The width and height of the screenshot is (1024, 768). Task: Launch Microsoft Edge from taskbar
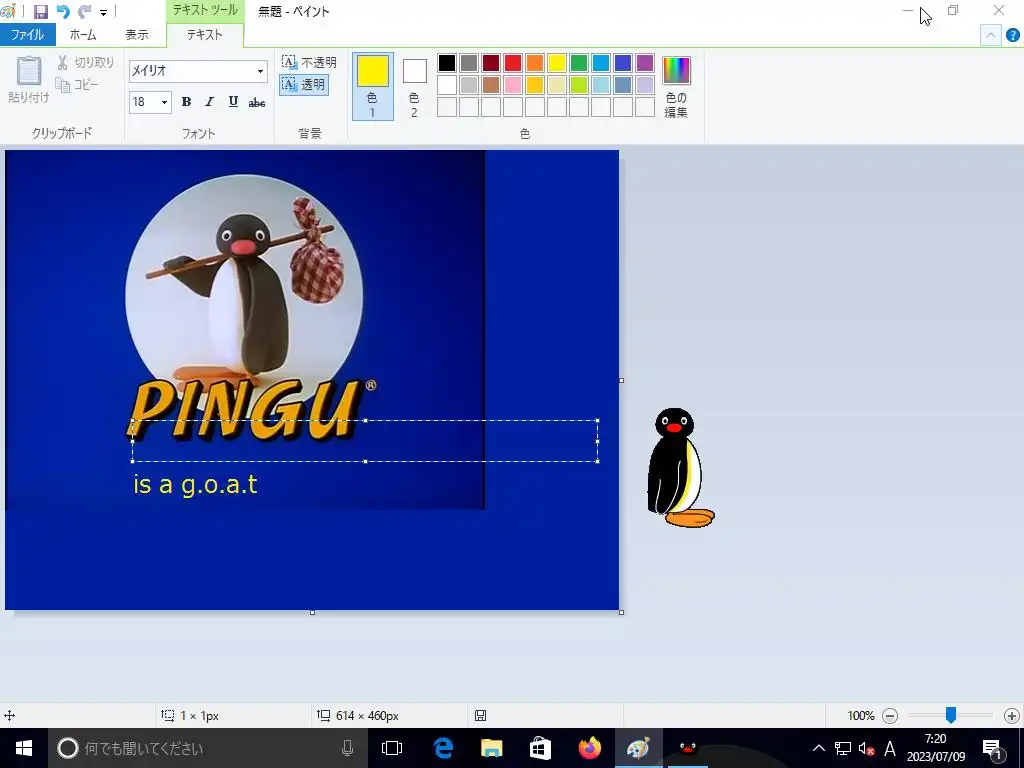[x=443, y=748]
